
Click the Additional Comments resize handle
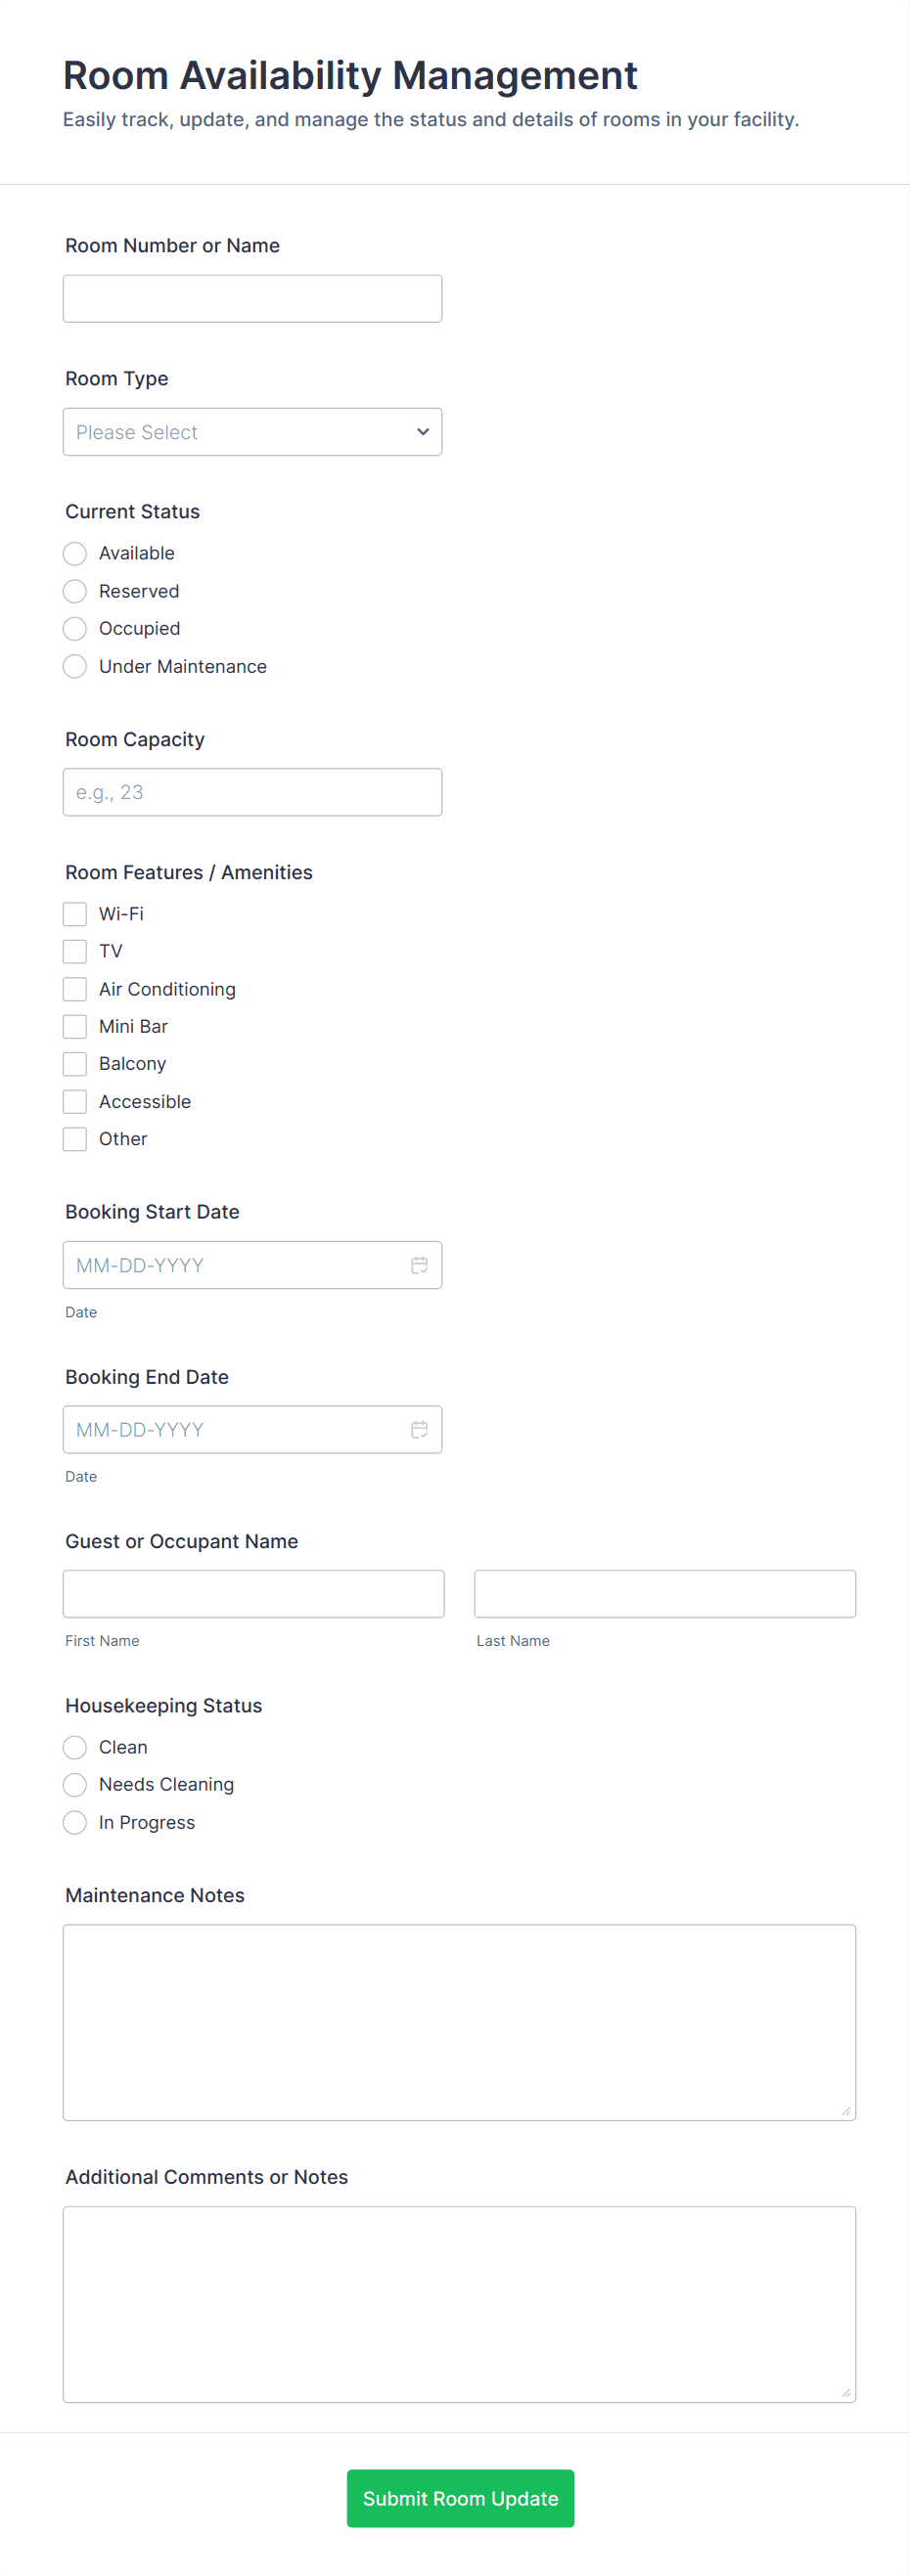click(x=845, y=2392)
